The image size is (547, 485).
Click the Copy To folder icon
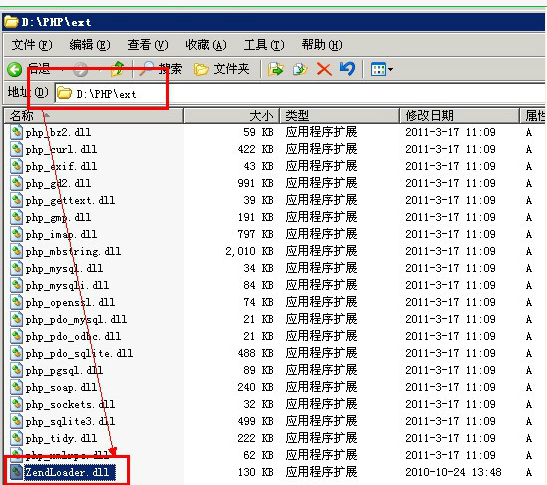click(x=300, y=69)
